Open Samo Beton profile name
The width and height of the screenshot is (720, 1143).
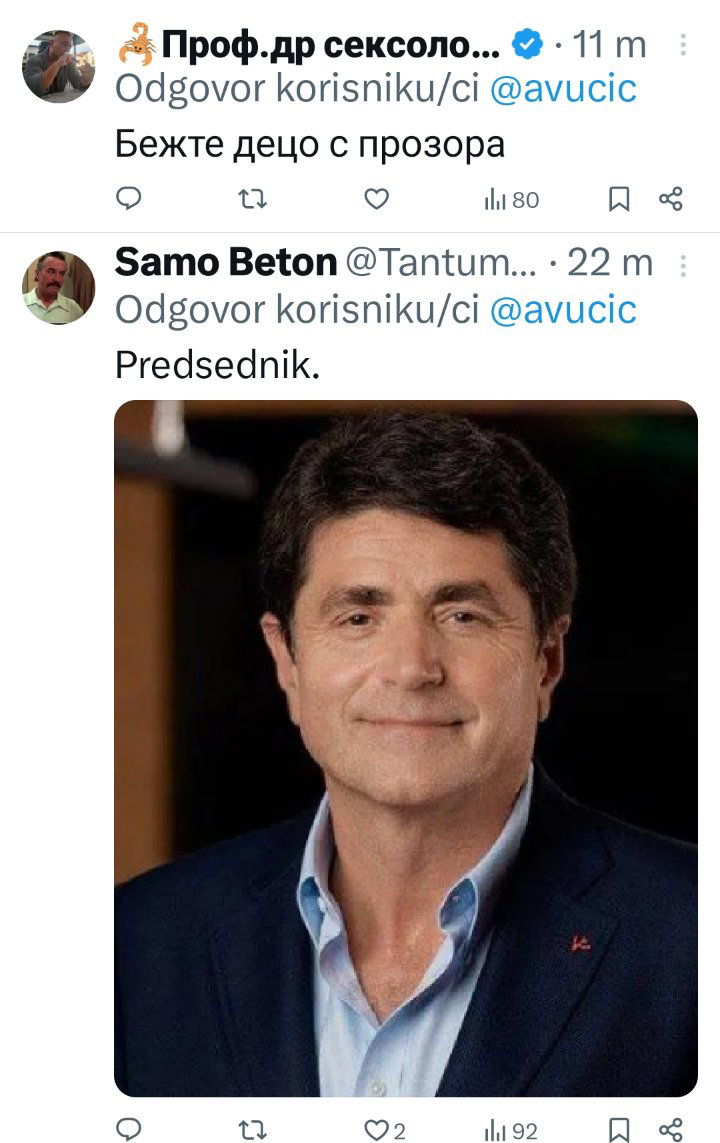coord(226,262)
